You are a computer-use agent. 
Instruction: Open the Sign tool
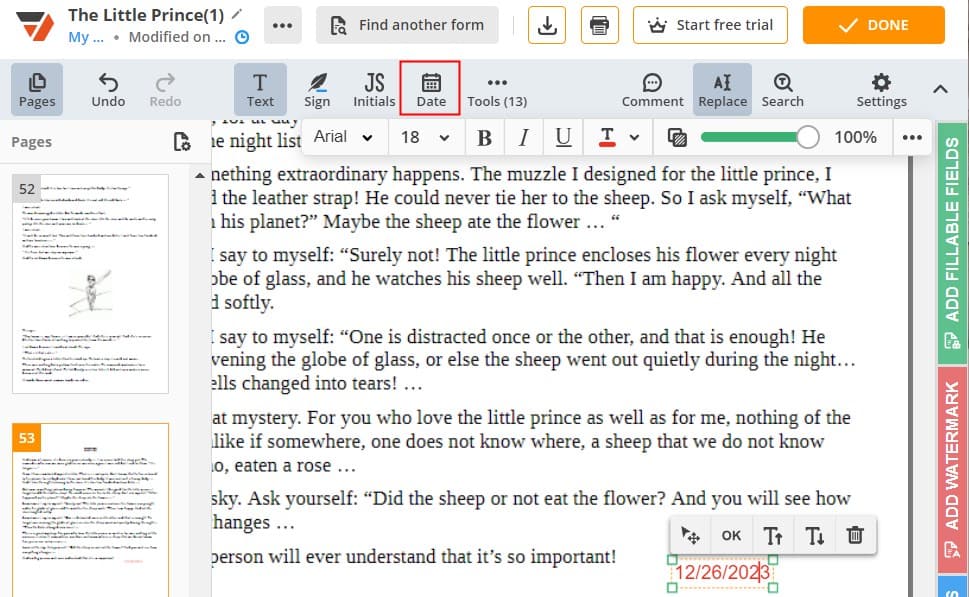point(317,88)
